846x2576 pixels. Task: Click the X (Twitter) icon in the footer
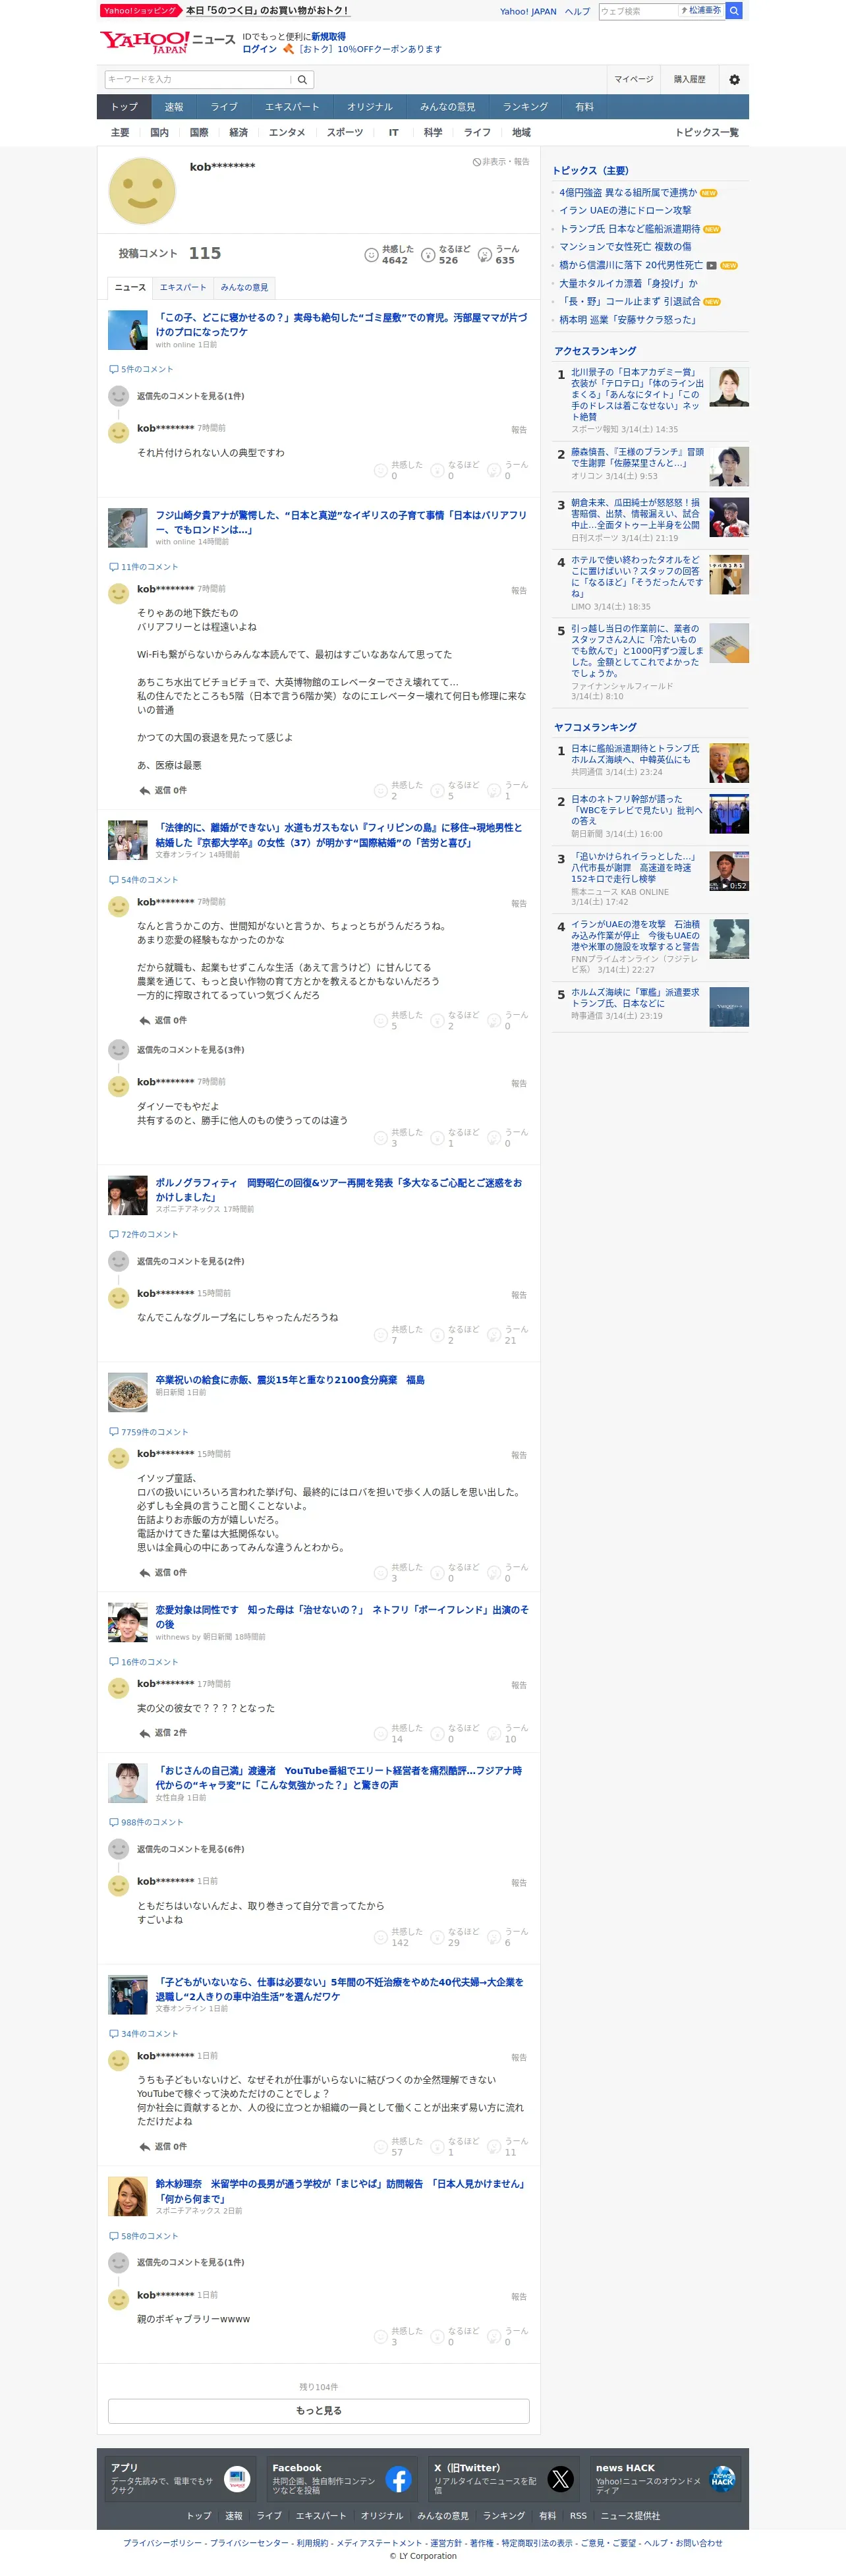click(560, 2479)
